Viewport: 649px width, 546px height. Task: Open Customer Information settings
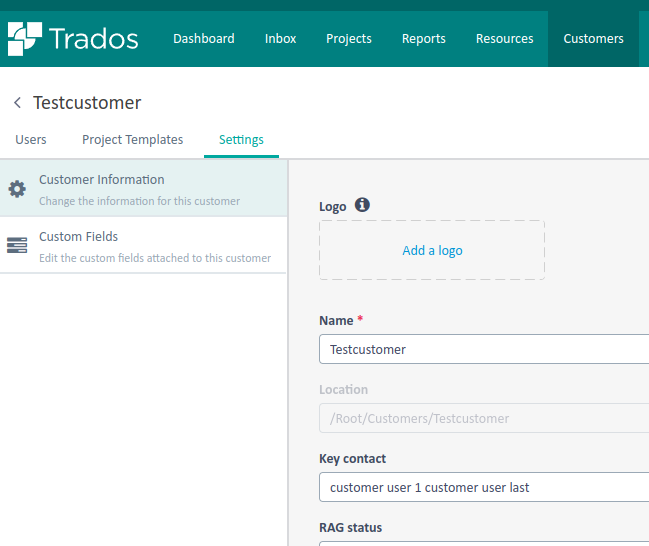tap(143, 189)
